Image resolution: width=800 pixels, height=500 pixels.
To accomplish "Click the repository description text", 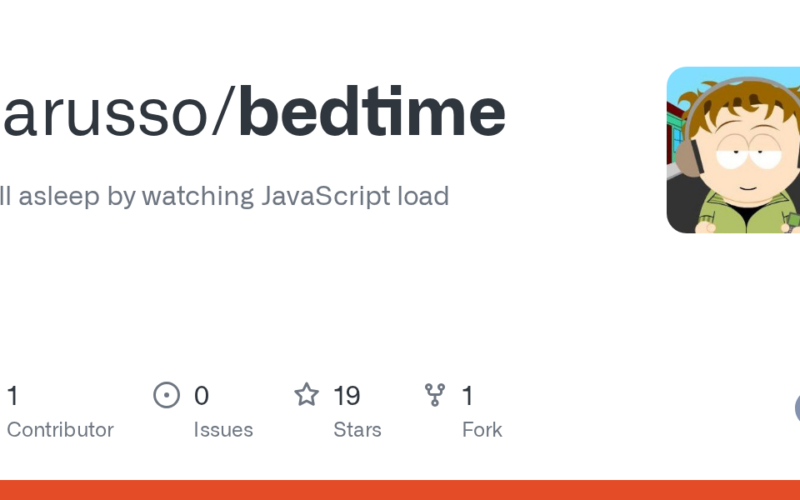I will pos(224,196).
